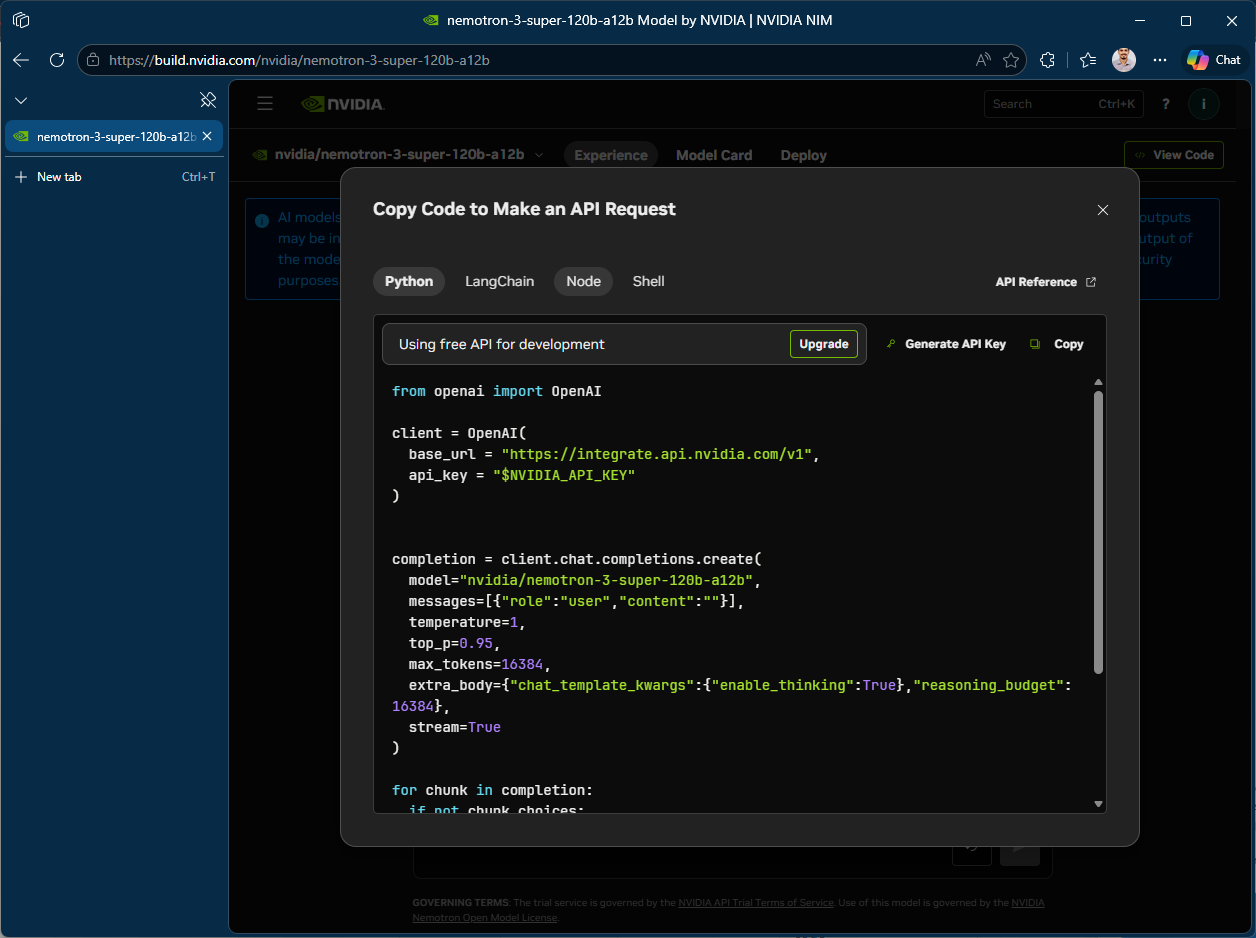
Task: Click the Upgrade button
Action: [x=824, y=344]
